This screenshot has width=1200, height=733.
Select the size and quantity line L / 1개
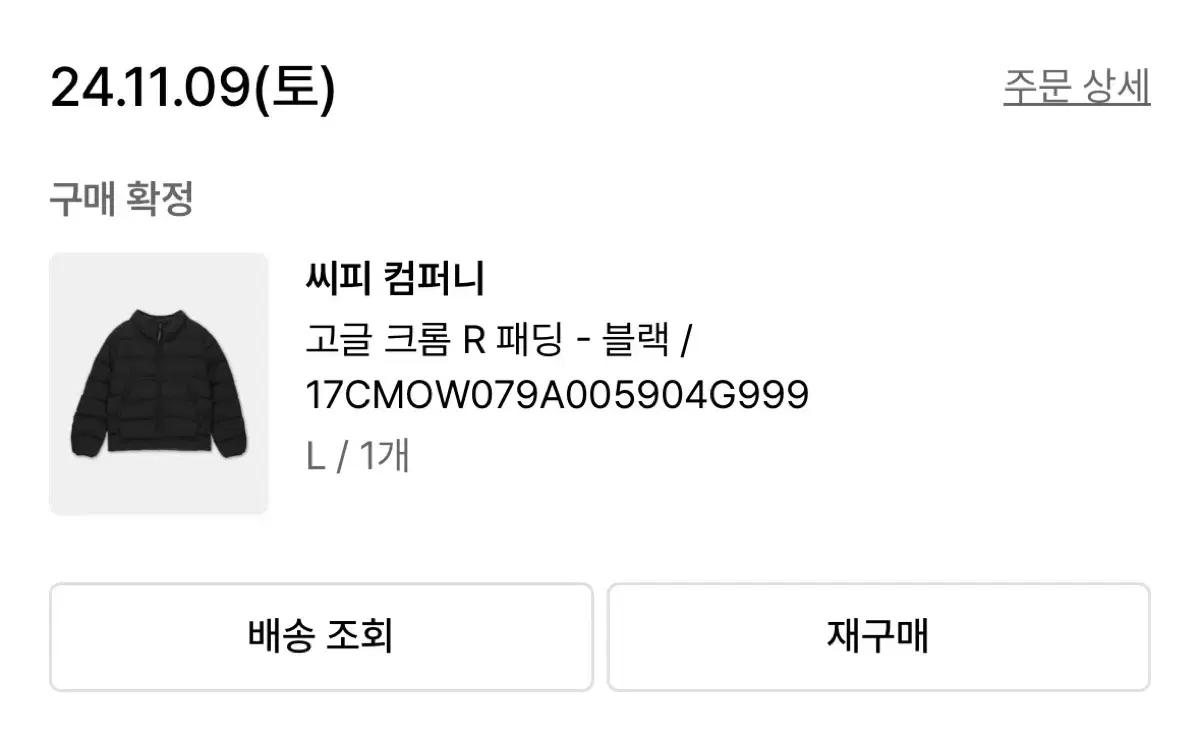click(358, 457)
